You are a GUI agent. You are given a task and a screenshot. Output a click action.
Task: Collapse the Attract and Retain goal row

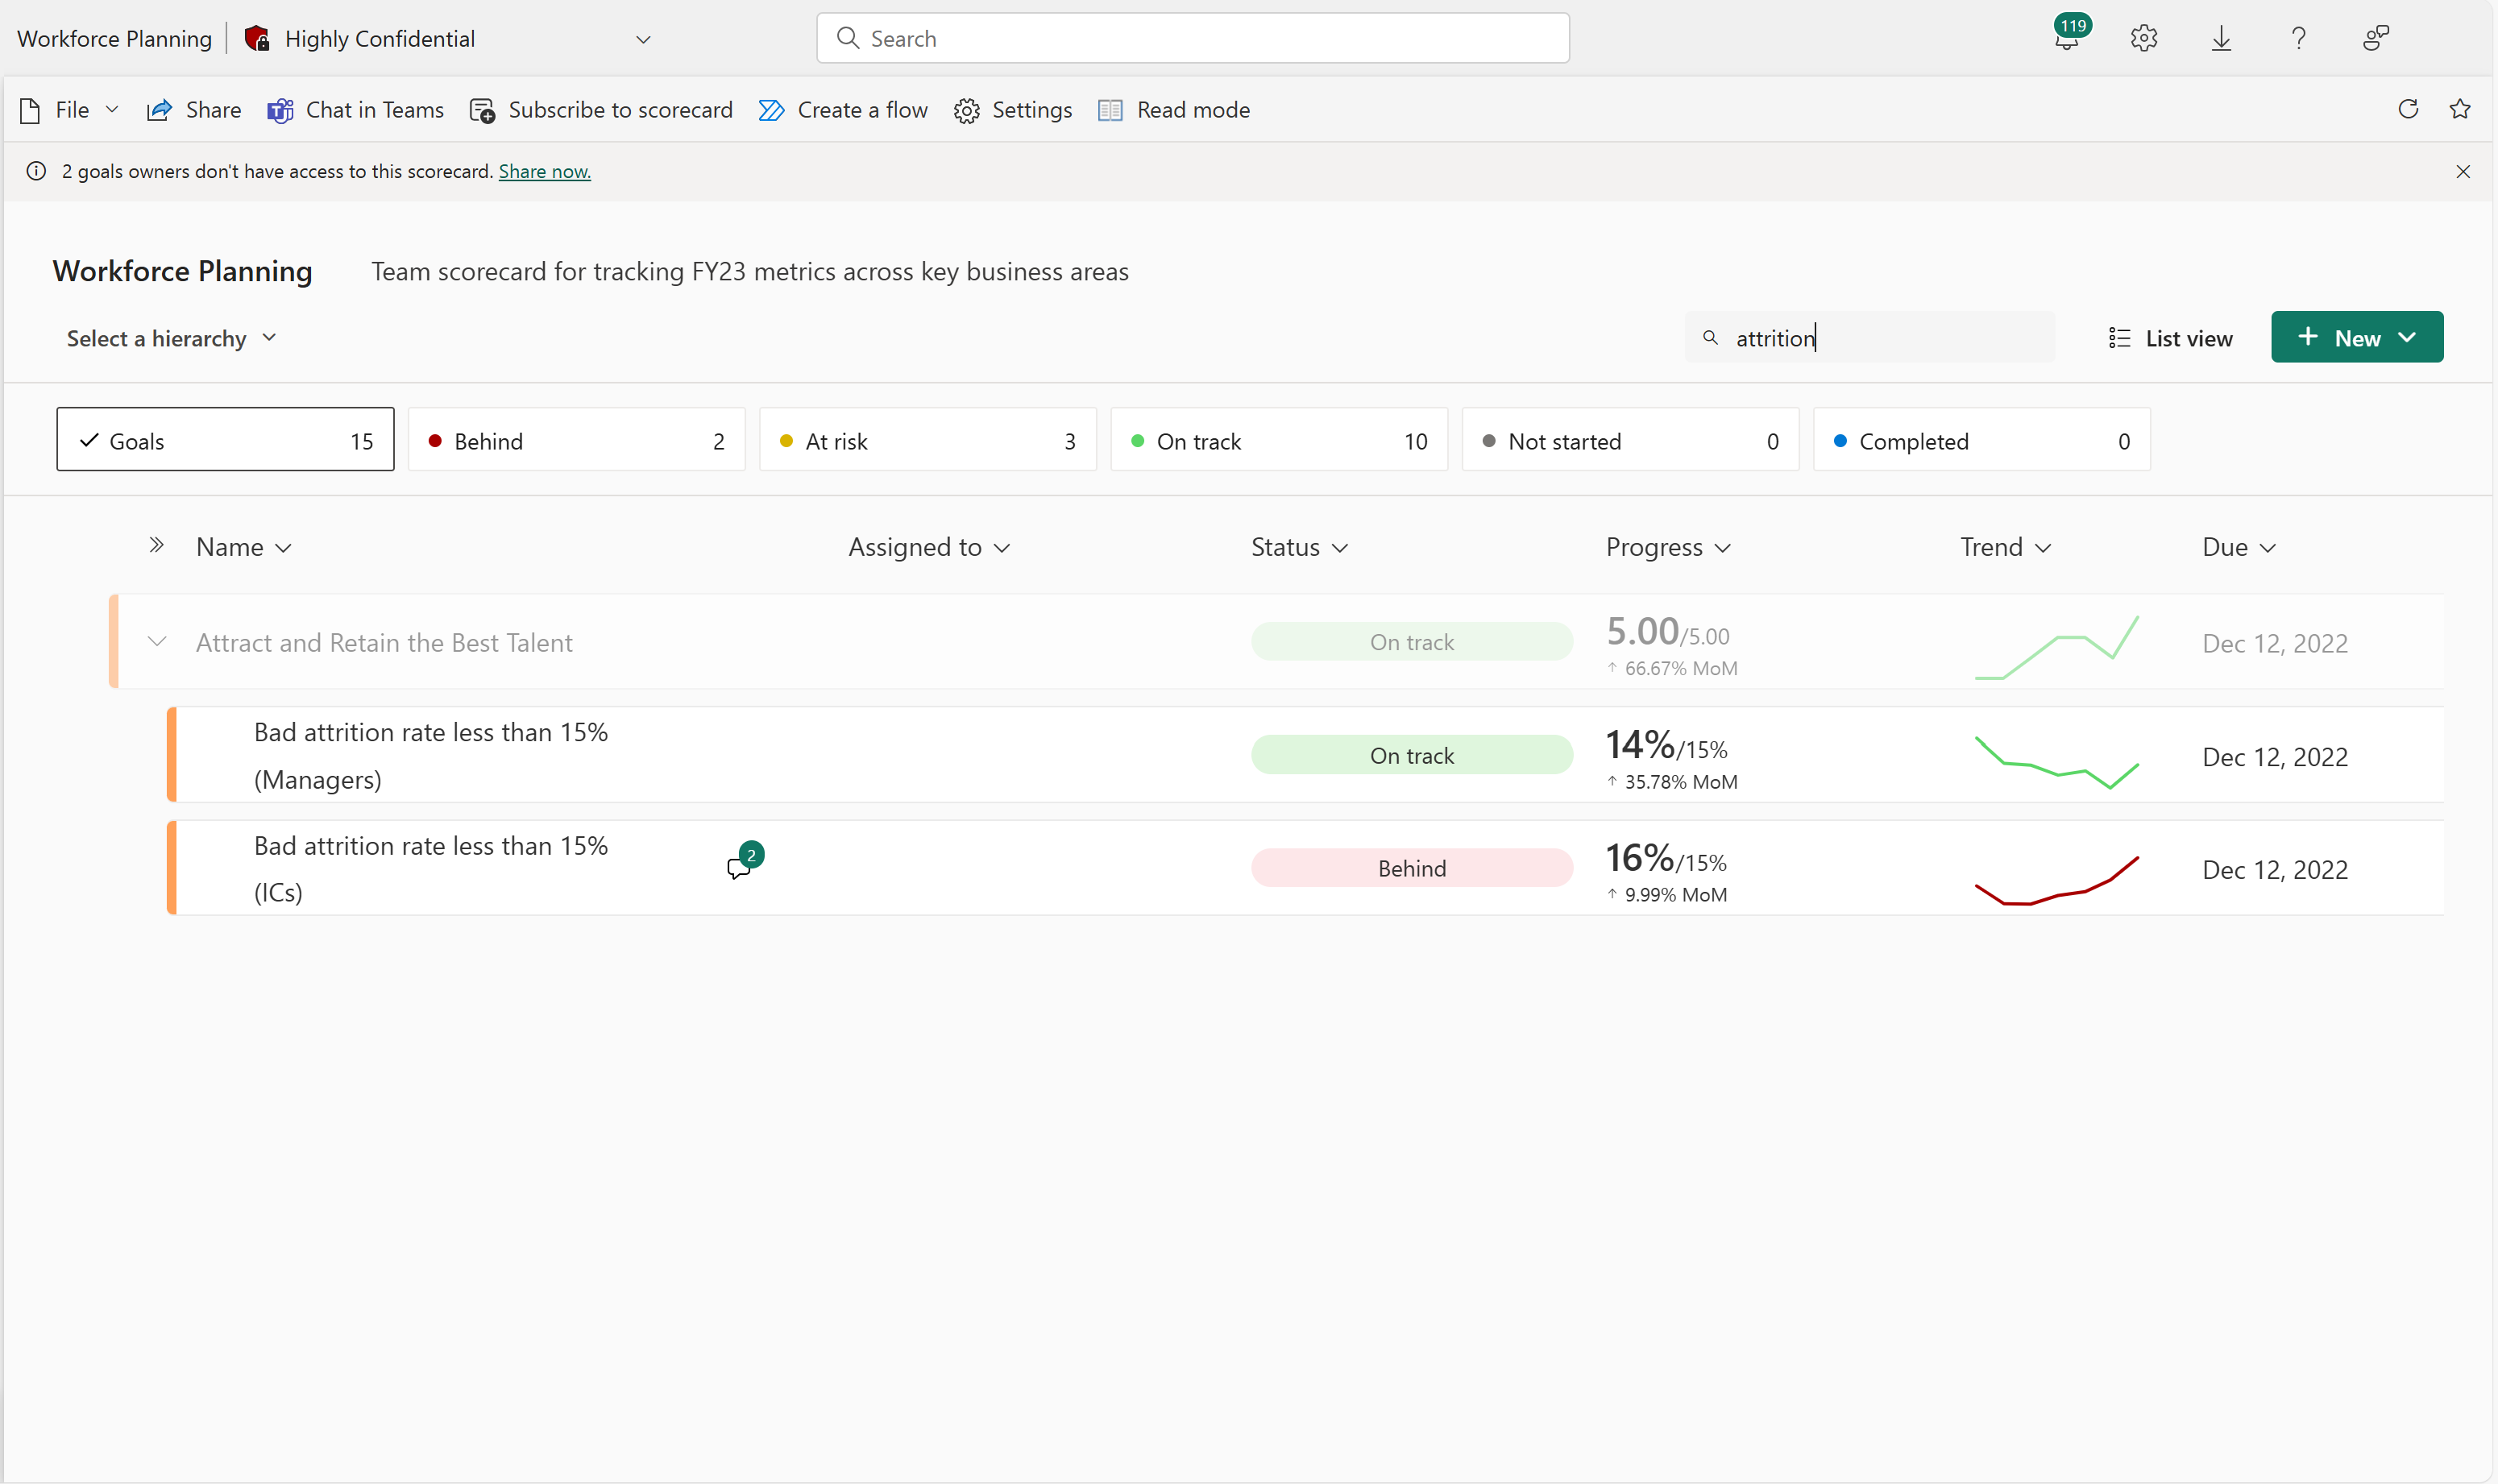pyautogui.click(x=156, y=641)
